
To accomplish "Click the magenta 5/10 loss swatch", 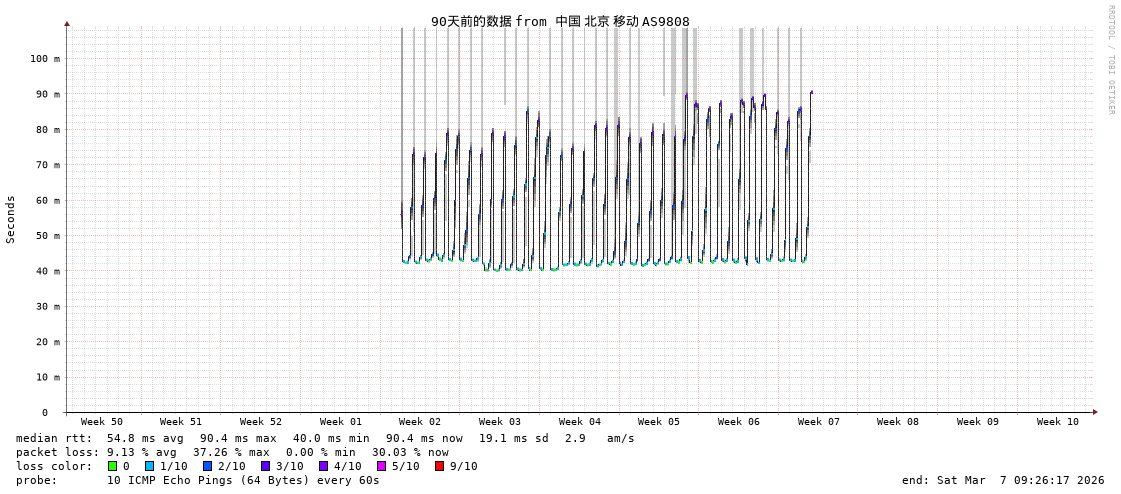I will [x=381, y=466].
